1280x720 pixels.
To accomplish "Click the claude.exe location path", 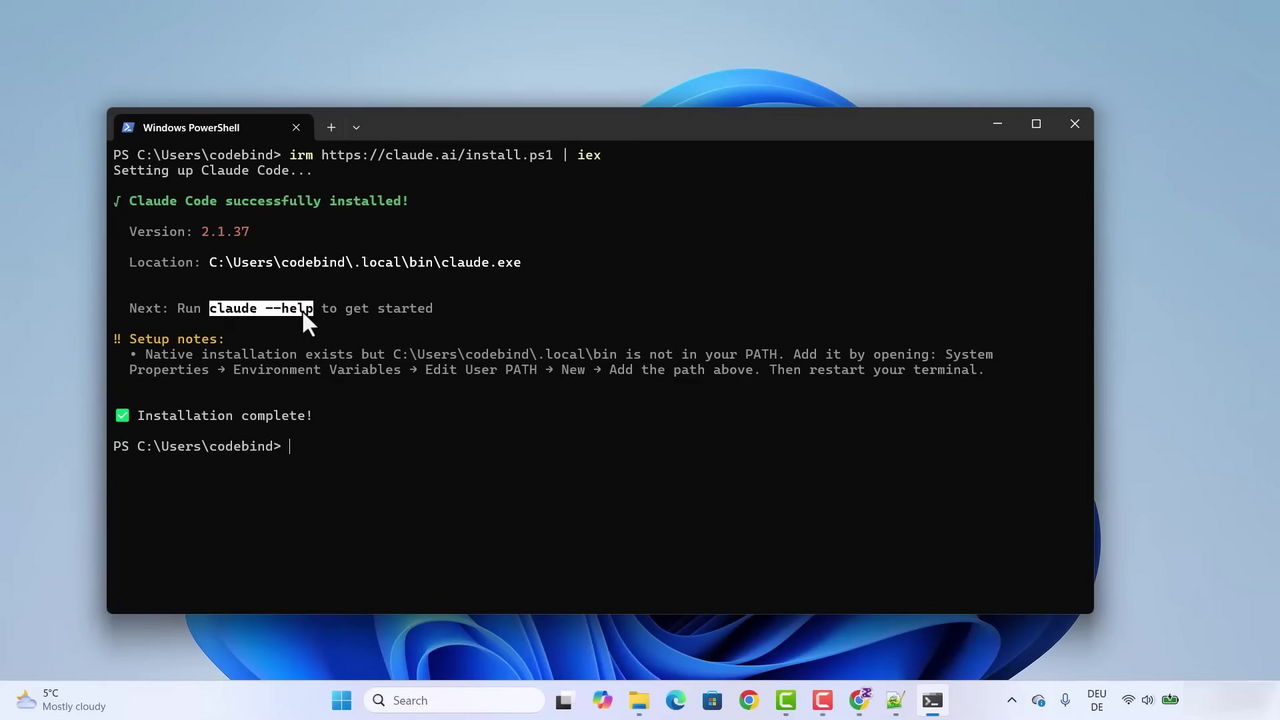I will tap(365, 262).
